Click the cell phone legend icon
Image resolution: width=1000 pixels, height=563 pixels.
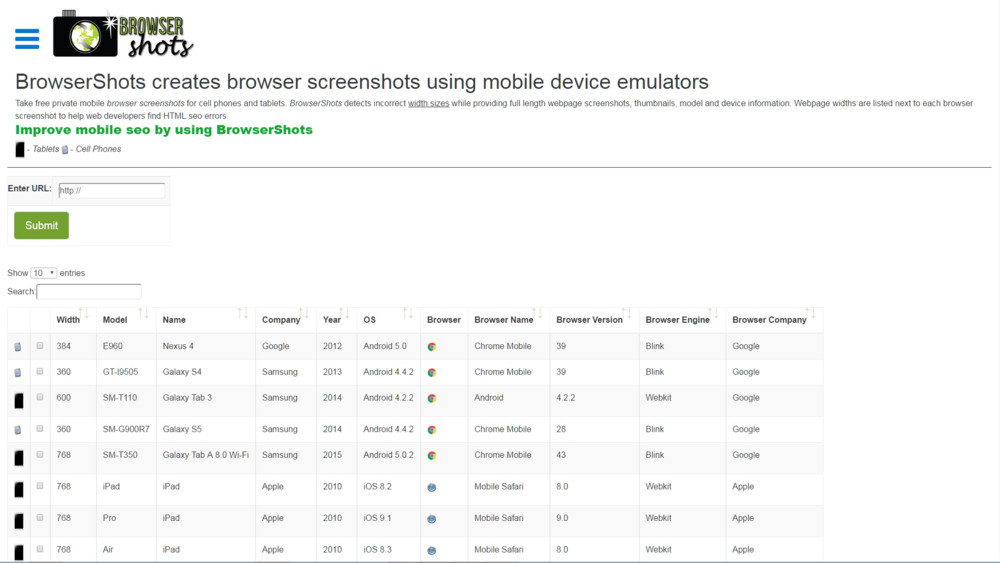click(x=64, y=149)
